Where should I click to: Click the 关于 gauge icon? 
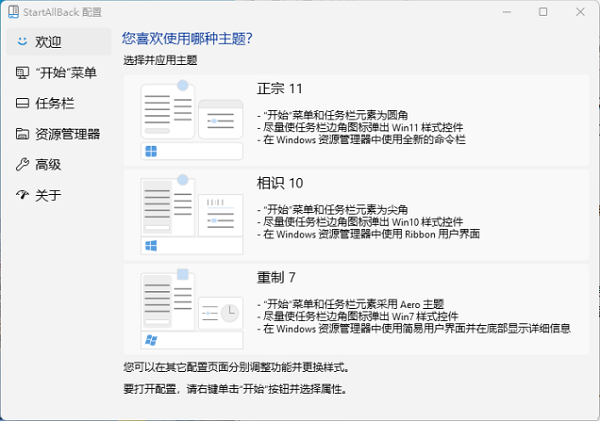pyautogui.click(x=22, y=195)
